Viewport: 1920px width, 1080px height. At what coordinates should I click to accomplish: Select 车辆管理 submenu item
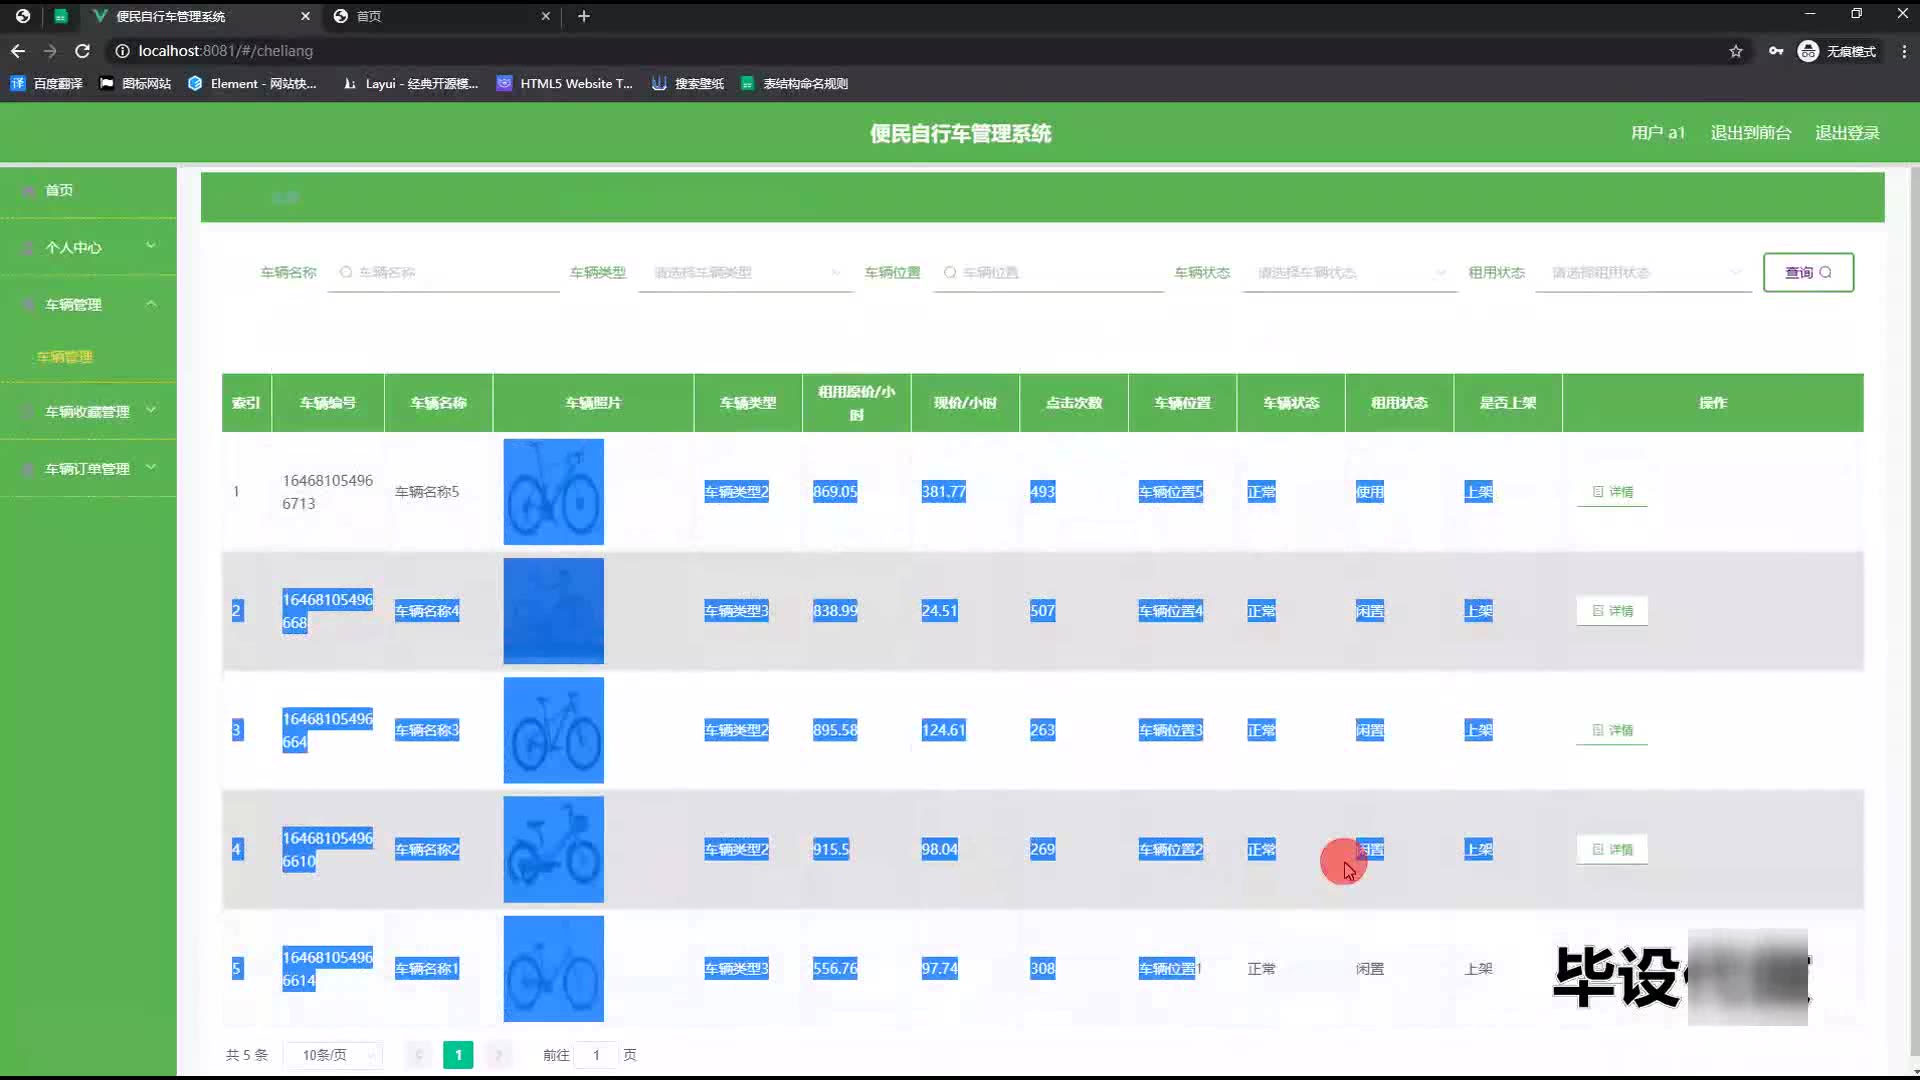pyautogui.click(x=65, y=357)
